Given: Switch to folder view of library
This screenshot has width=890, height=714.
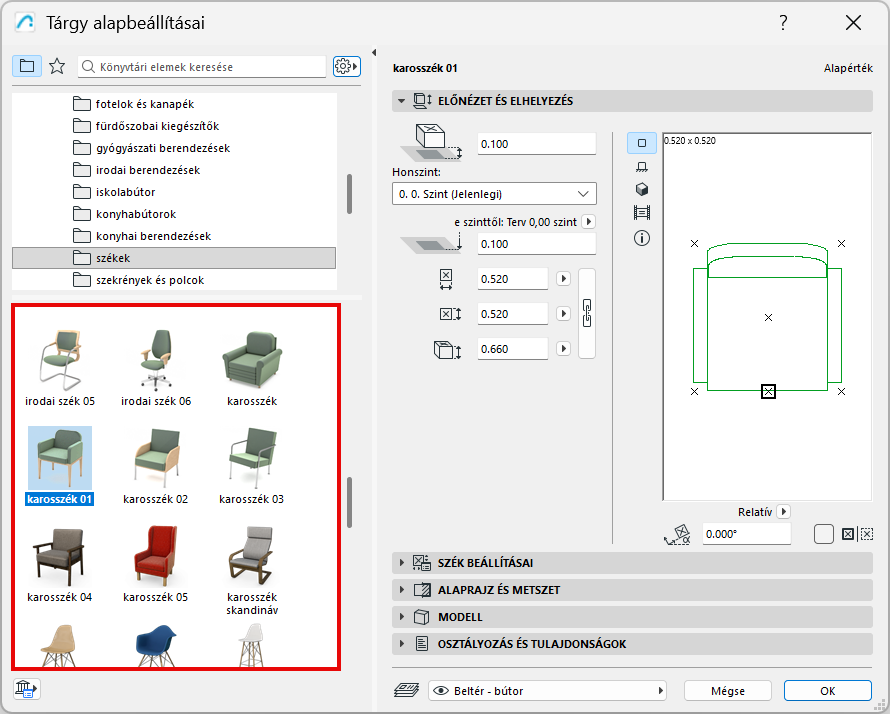Looking at the screenshot, I should point(27,66).
